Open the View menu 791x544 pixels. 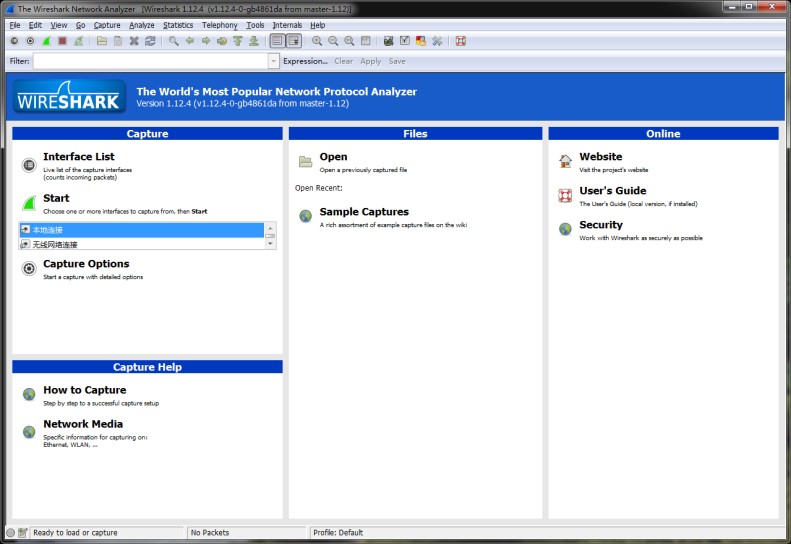(x=59, y=25)
